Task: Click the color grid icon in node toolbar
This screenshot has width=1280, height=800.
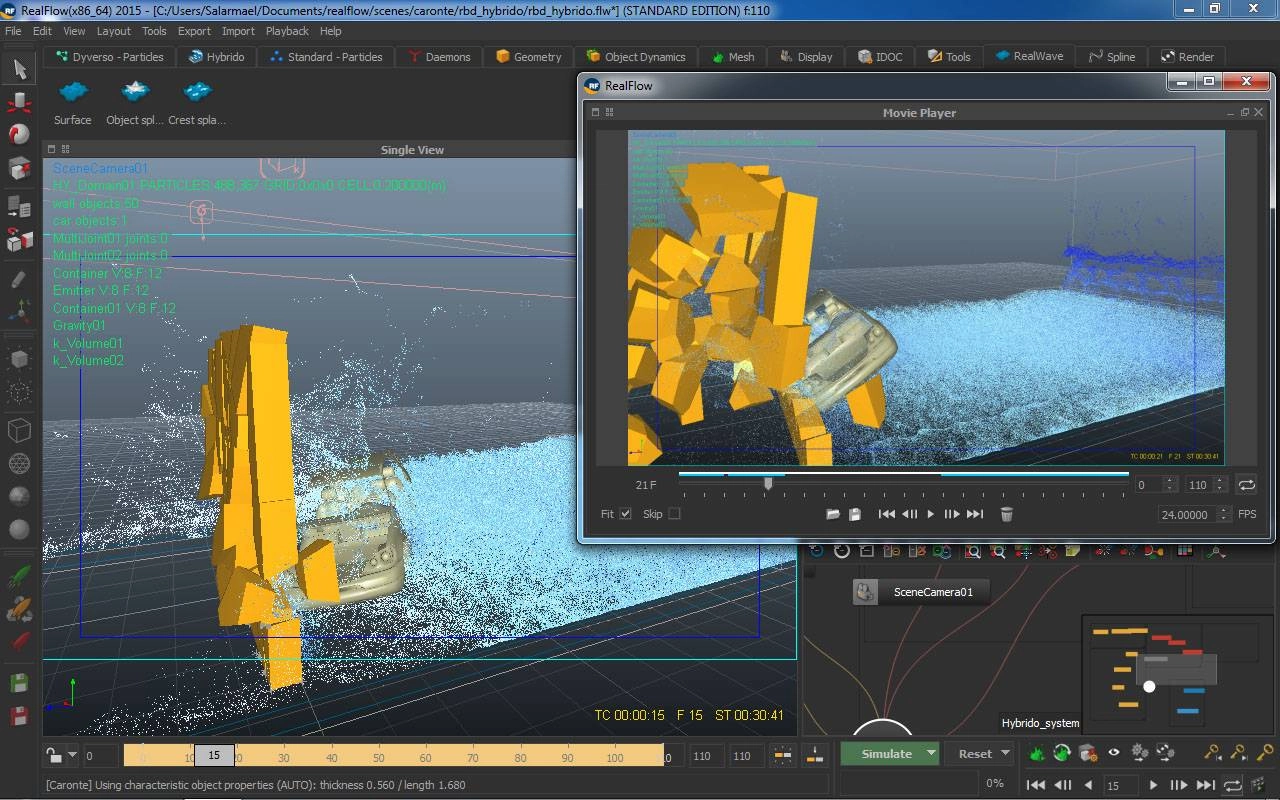Action: point(1184,551)
